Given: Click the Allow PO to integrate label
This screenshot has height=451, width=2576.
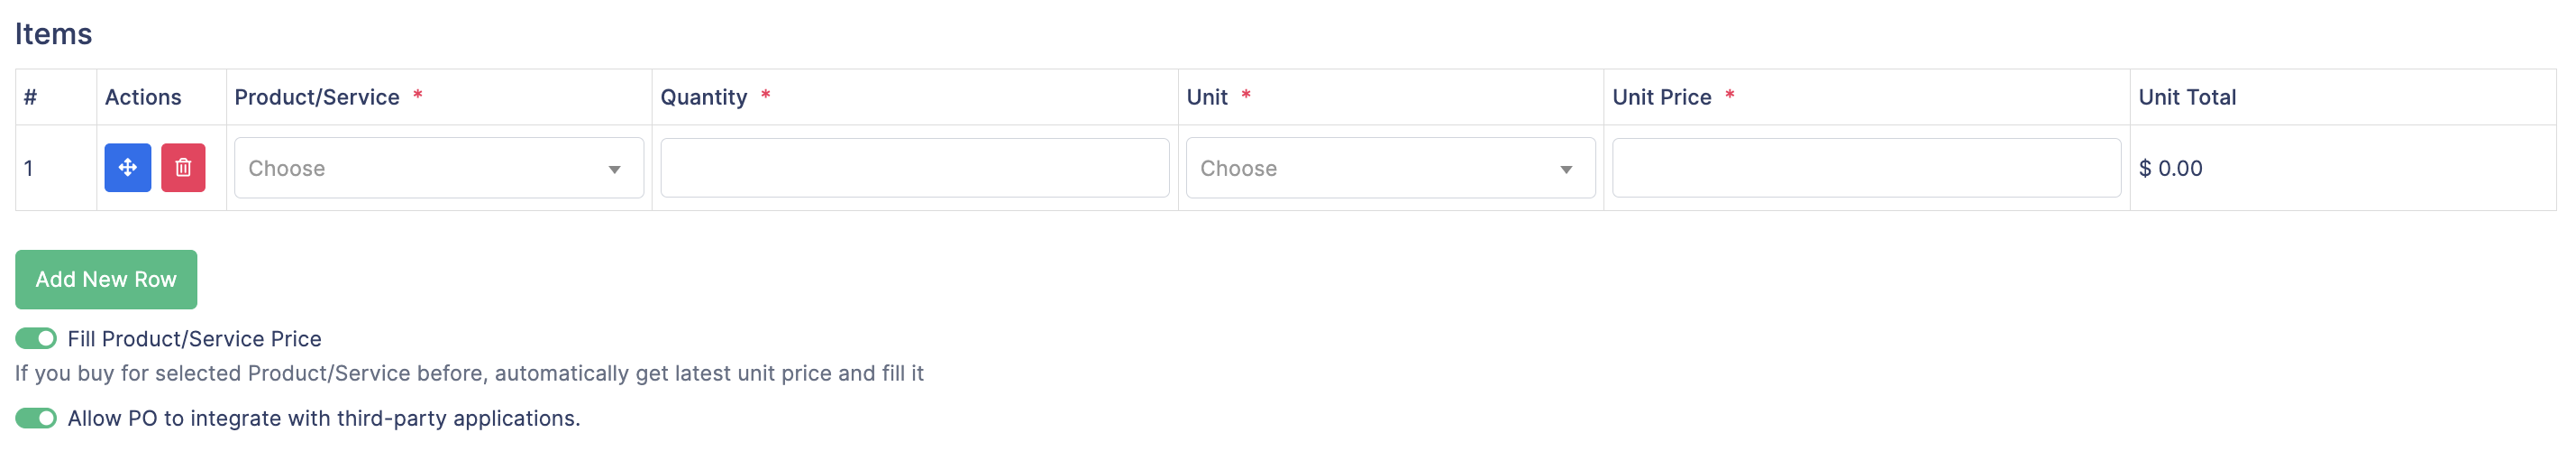Looking at the screenshot, I should (x=324, y=418).
